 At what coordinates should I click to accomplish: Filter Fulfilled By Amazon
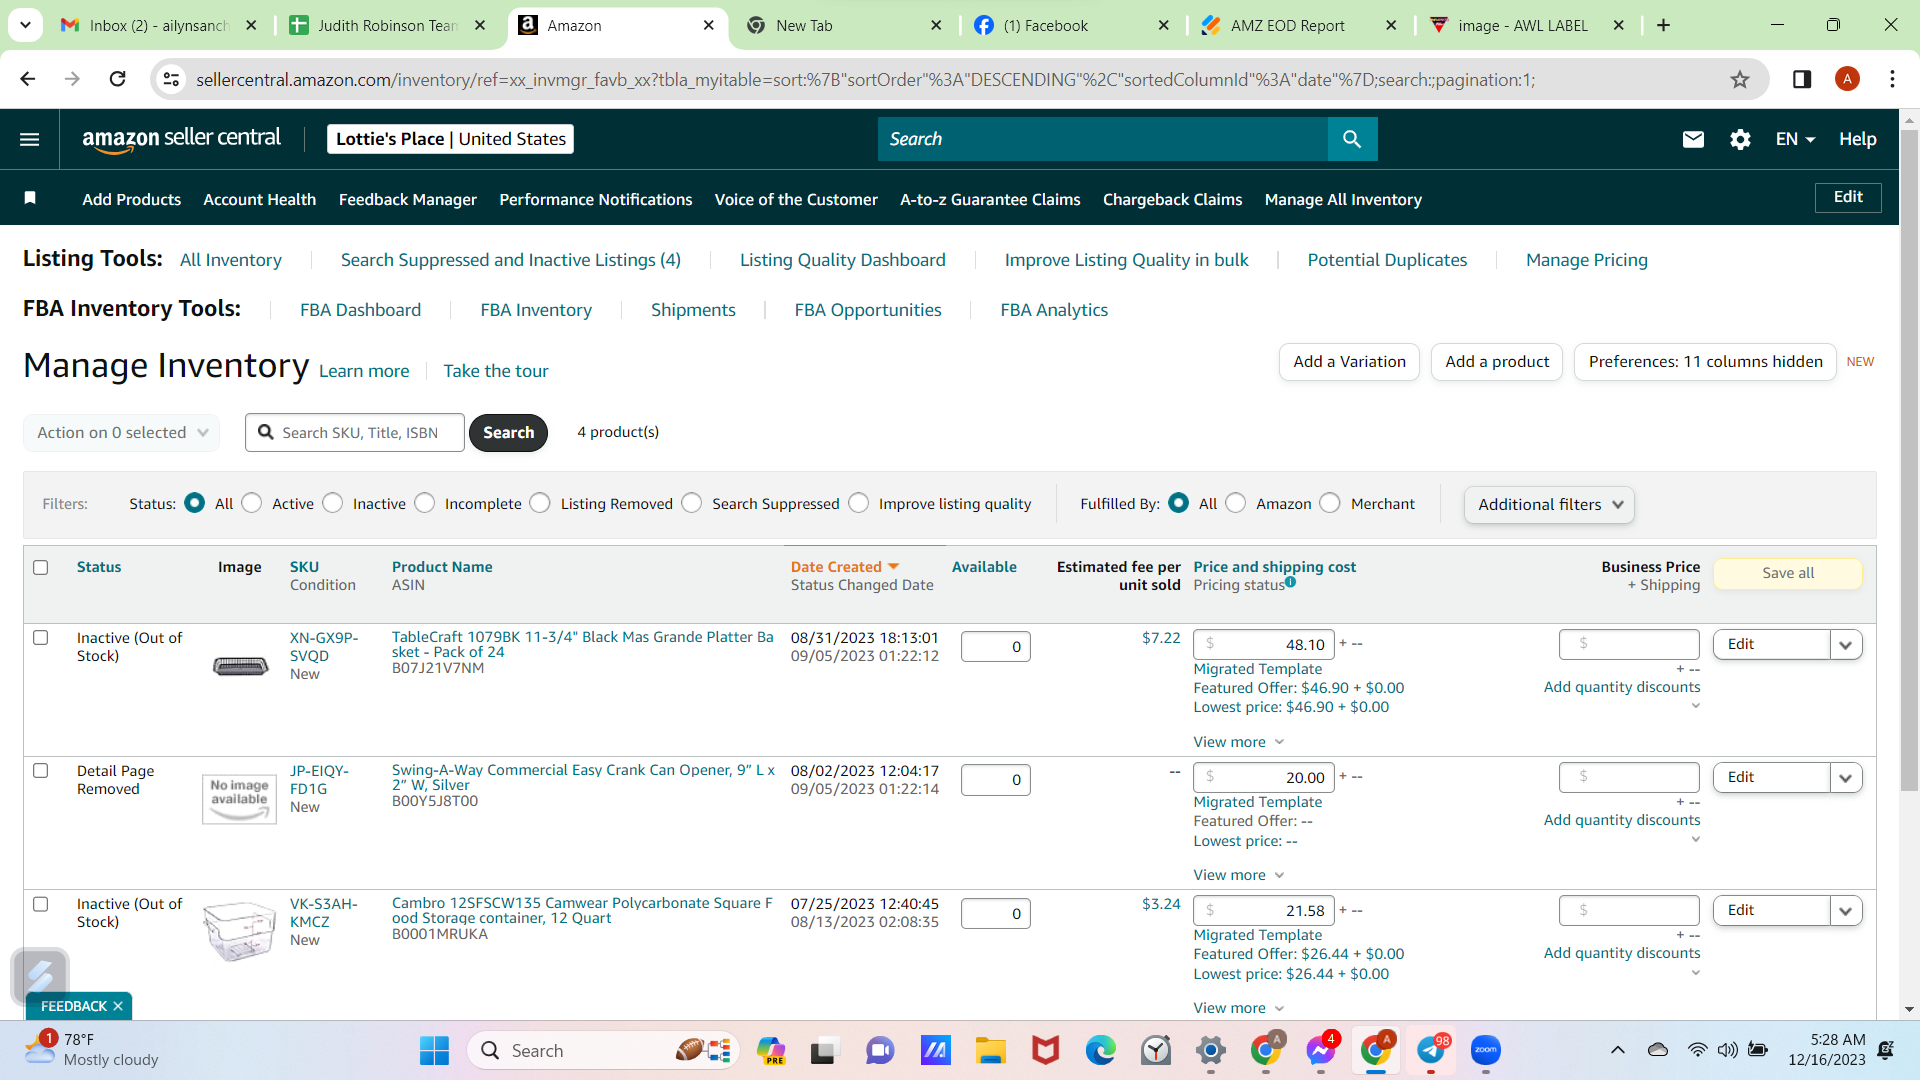[x=1236, y=503]
